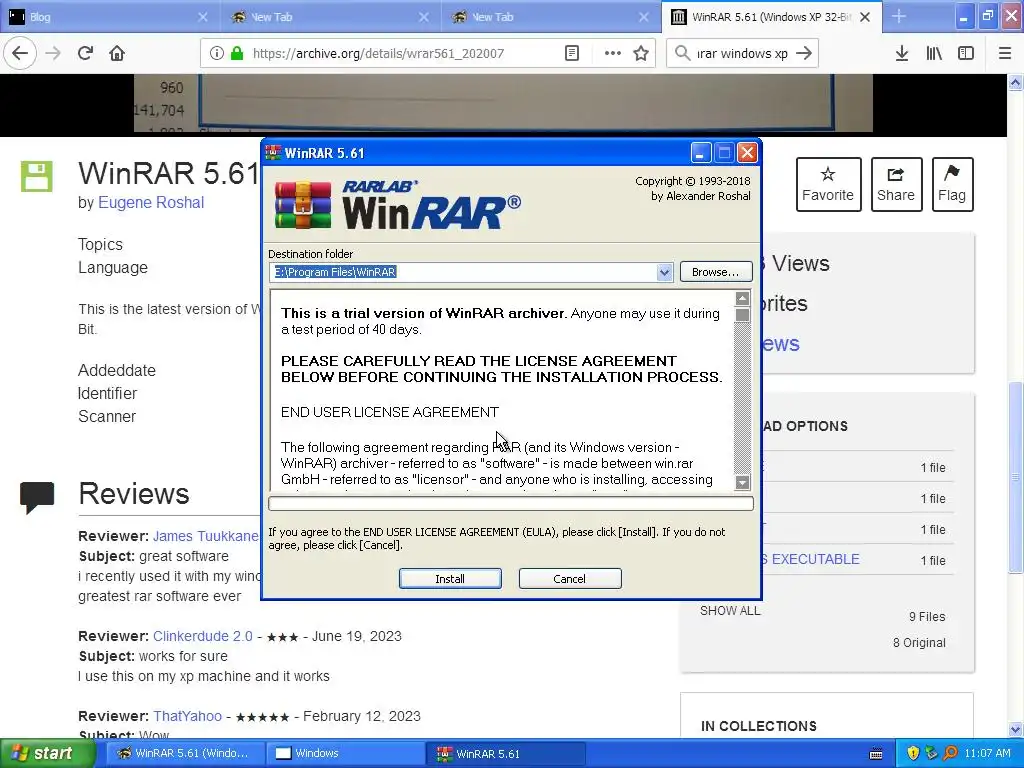Click the Install button in WinRAR
Viewport: 1024px width, 768px height.
(x=450, y=579)
